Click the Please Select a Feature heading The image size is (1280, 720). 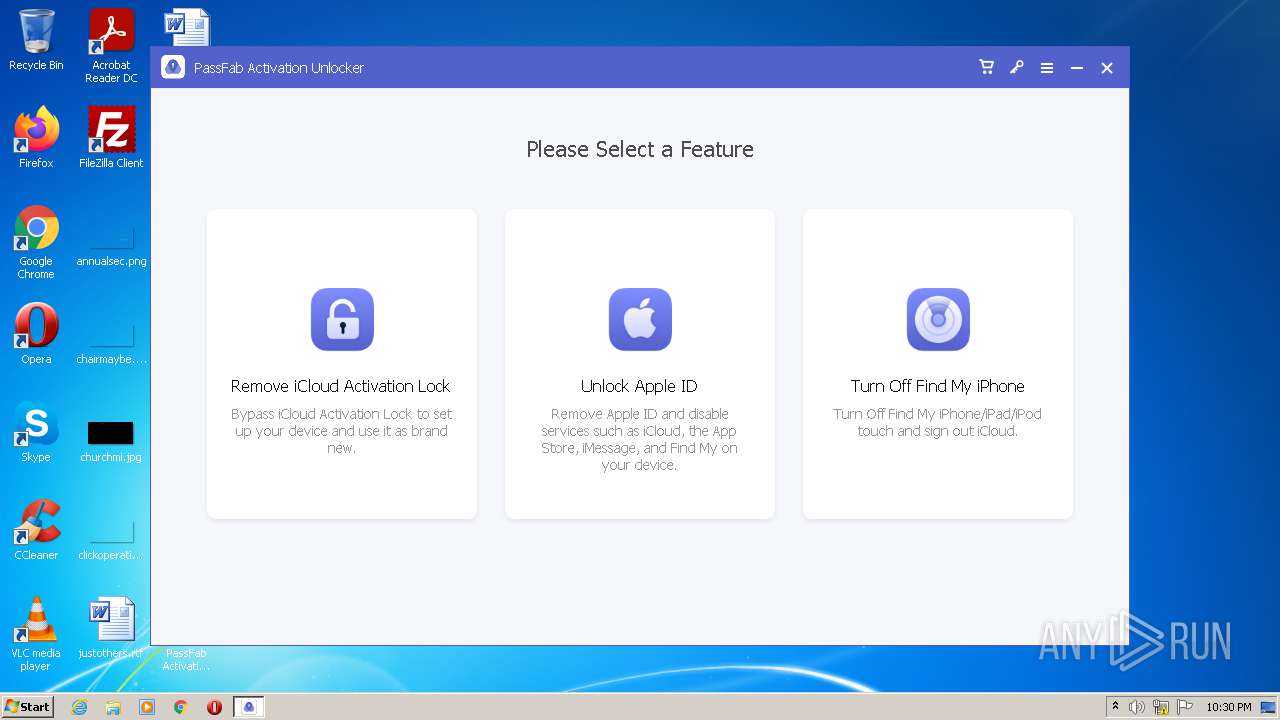pyautogui.click(x=640, y=149)
